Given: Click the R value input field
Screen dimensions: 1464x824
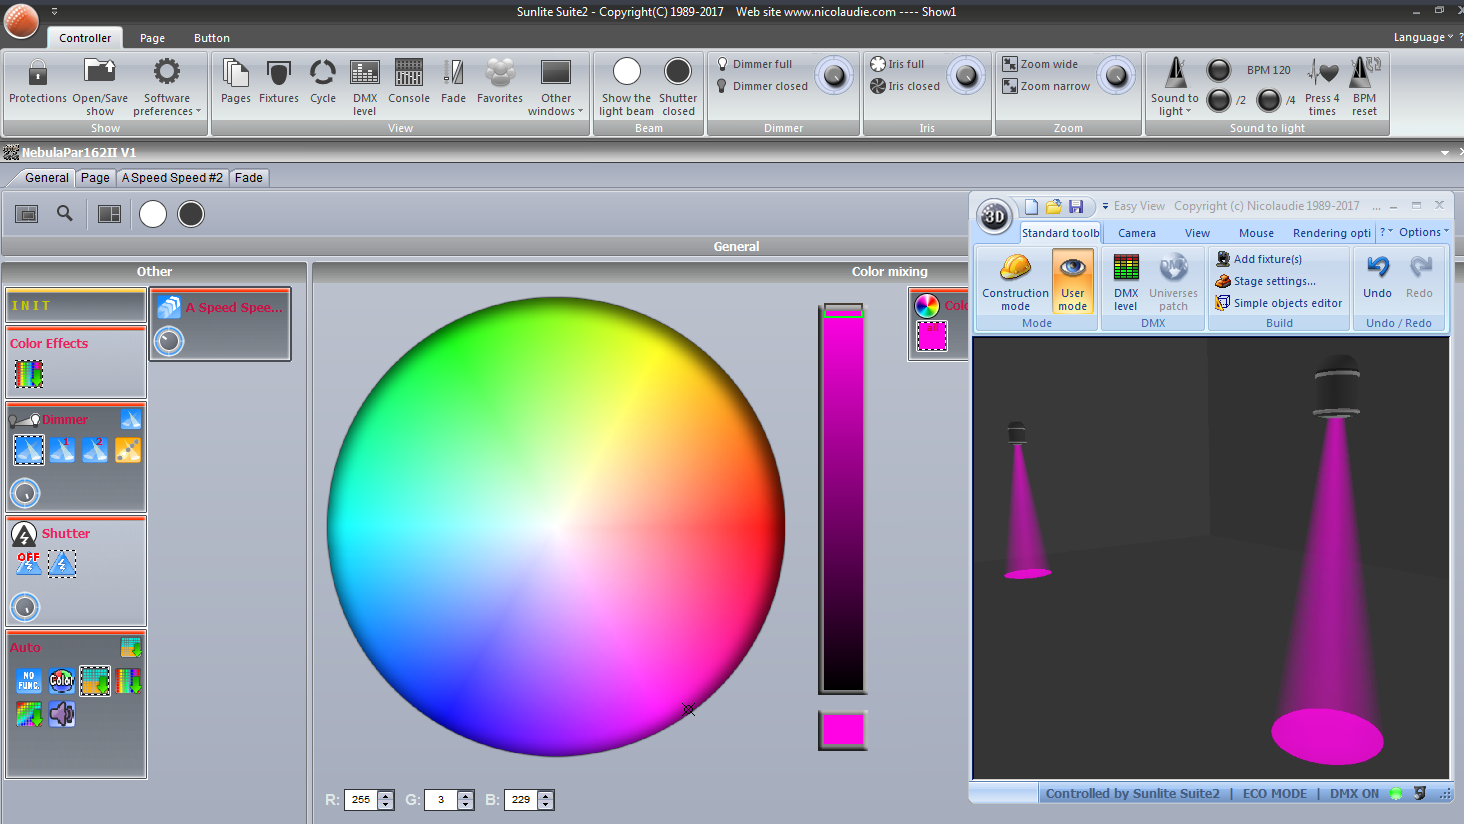Looking at the screenshot, I should (x=361, y=800).
